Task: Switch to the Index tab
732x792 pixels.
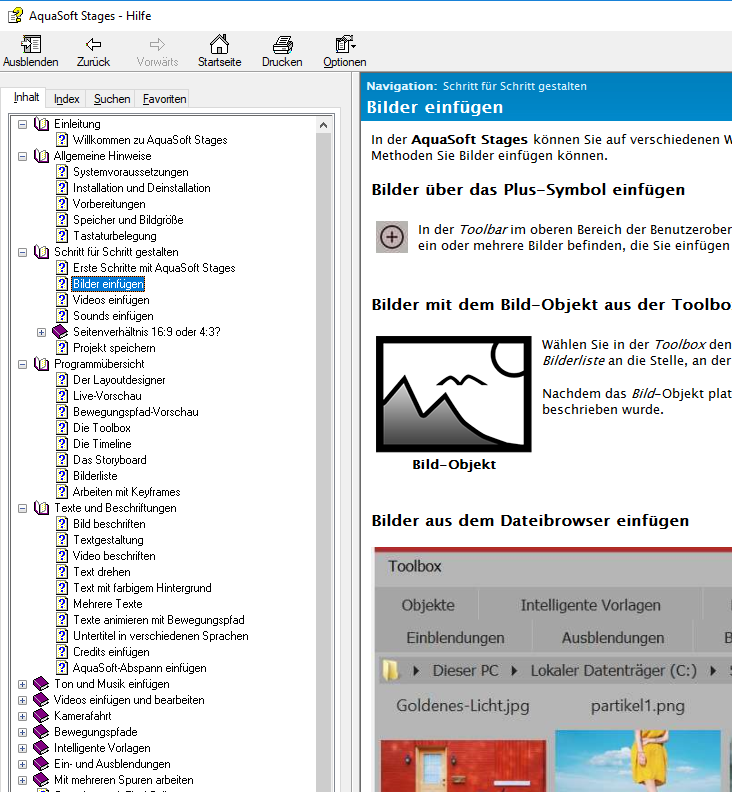Action: click(67, 99)
